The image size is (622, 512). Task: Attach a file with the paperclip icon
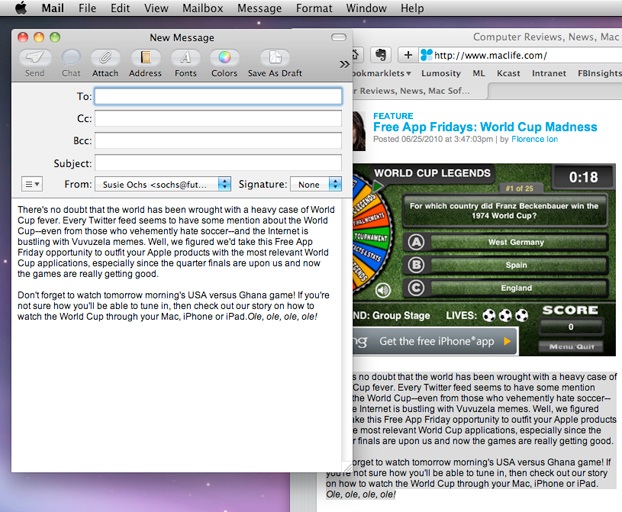point(105,58)
